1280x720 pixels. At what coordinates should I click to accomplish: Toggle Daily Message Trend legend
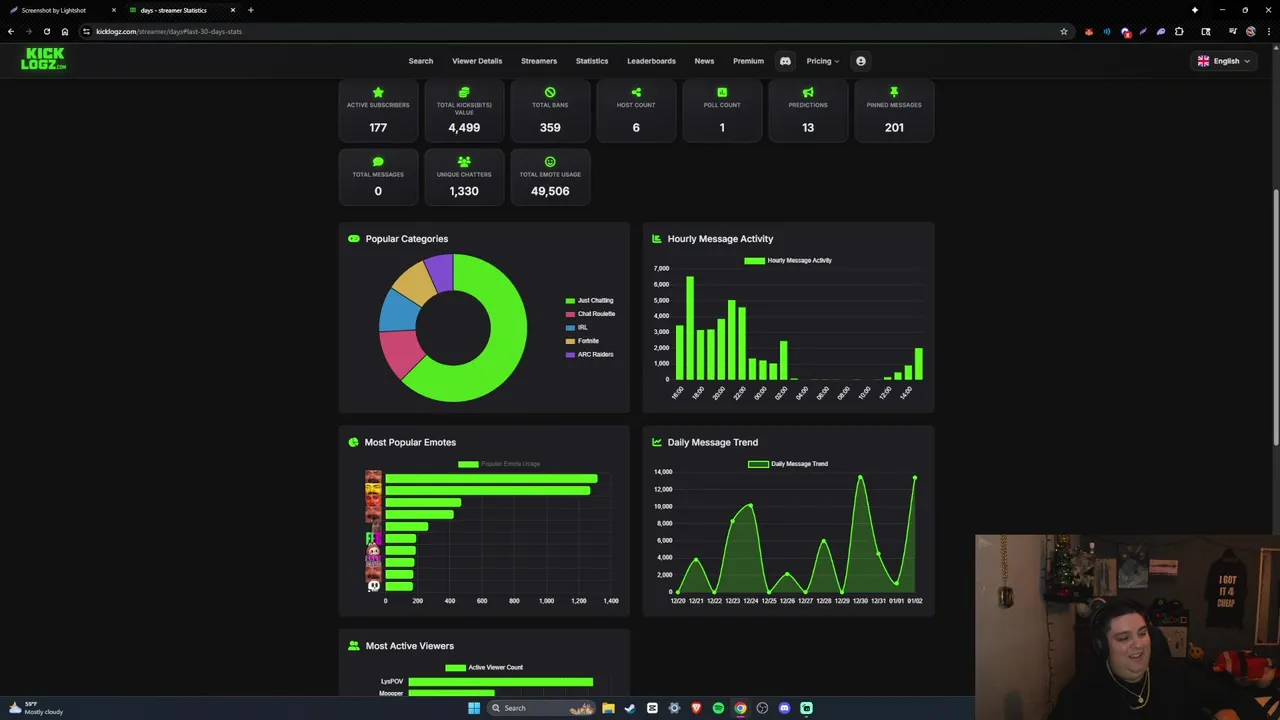788,464
